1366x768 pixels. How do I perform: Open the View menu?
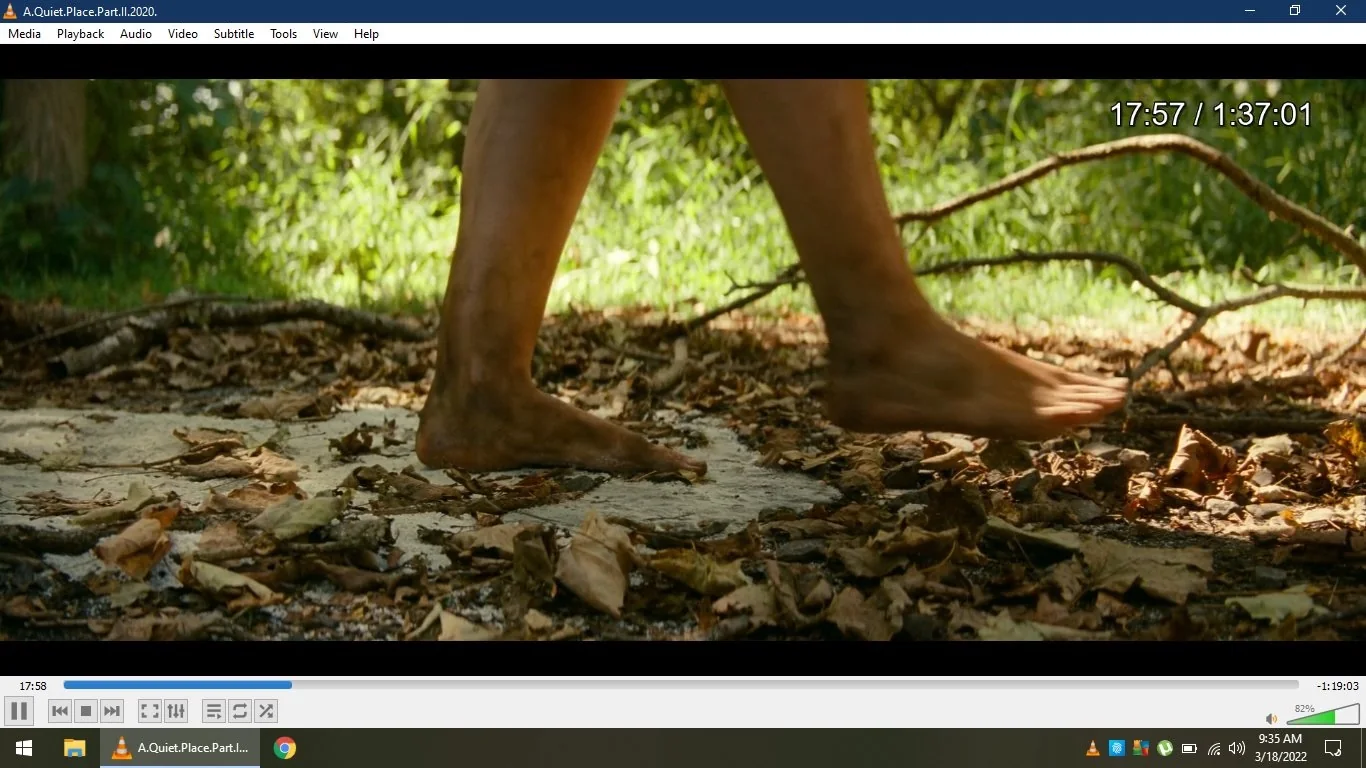coord(326,34)
